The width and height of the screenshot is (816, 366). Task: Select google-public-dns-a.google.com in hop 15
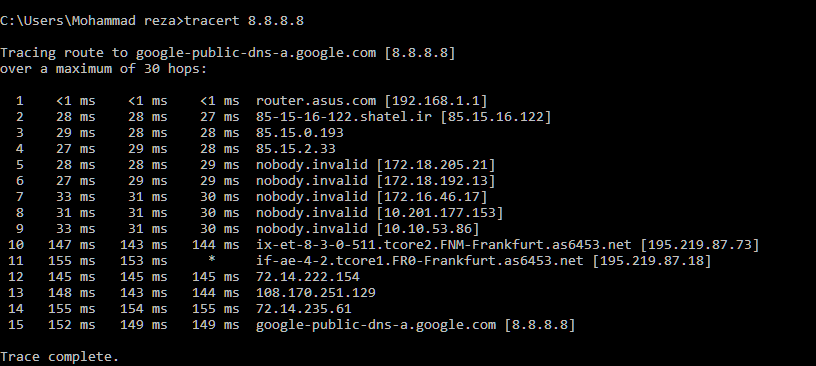376,325
